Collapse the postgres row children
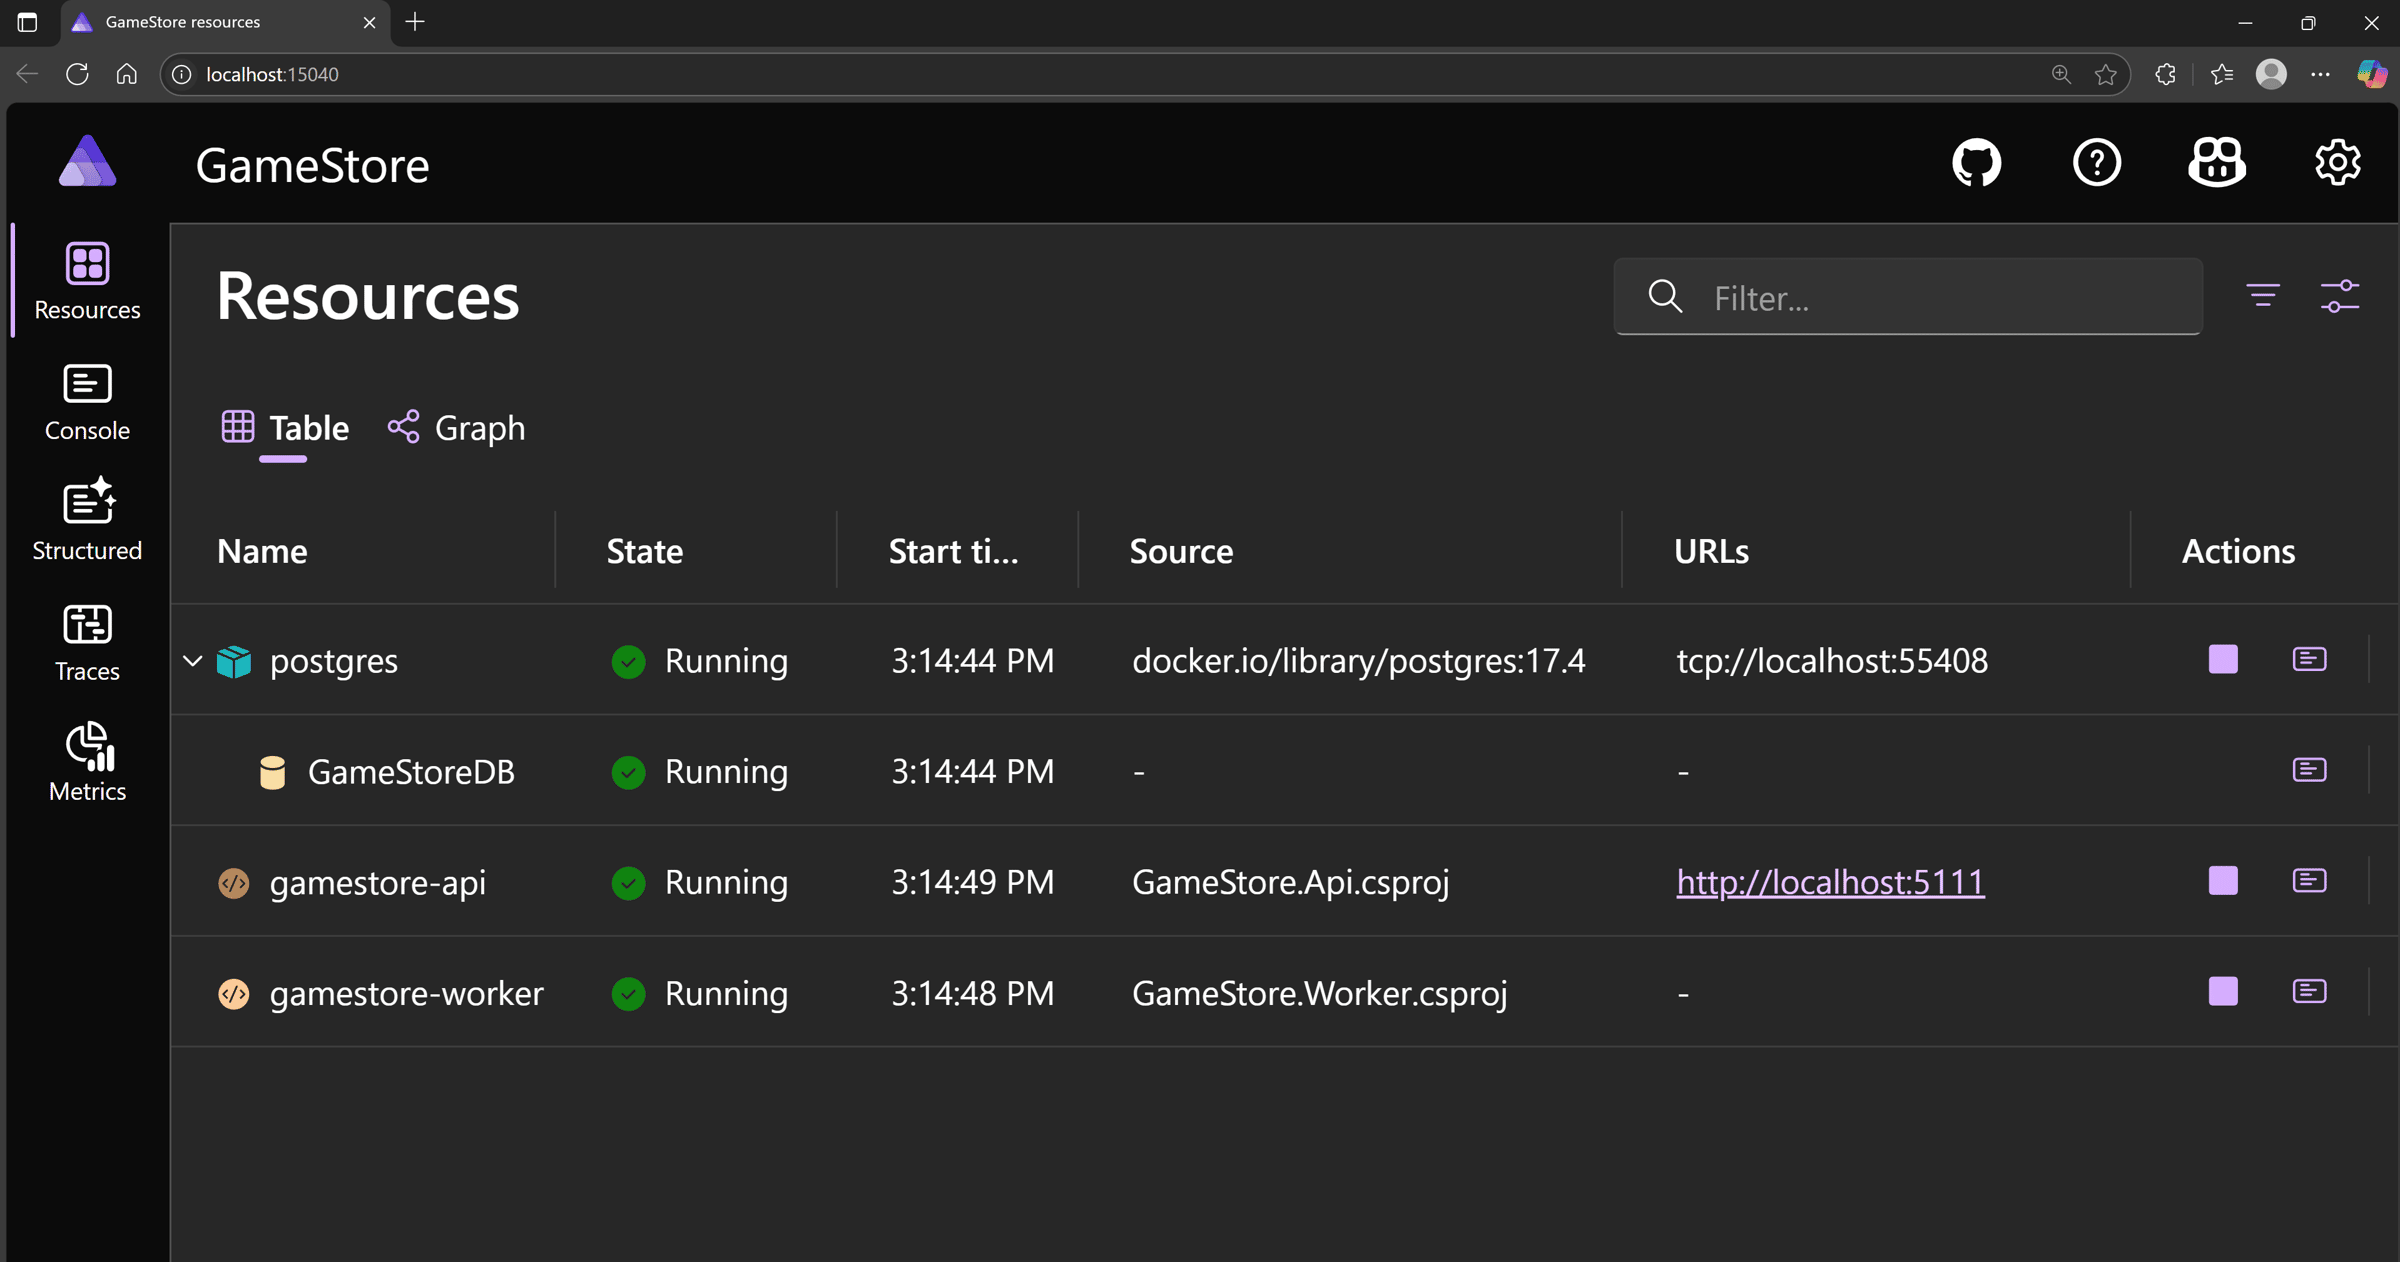 point(192,661)
